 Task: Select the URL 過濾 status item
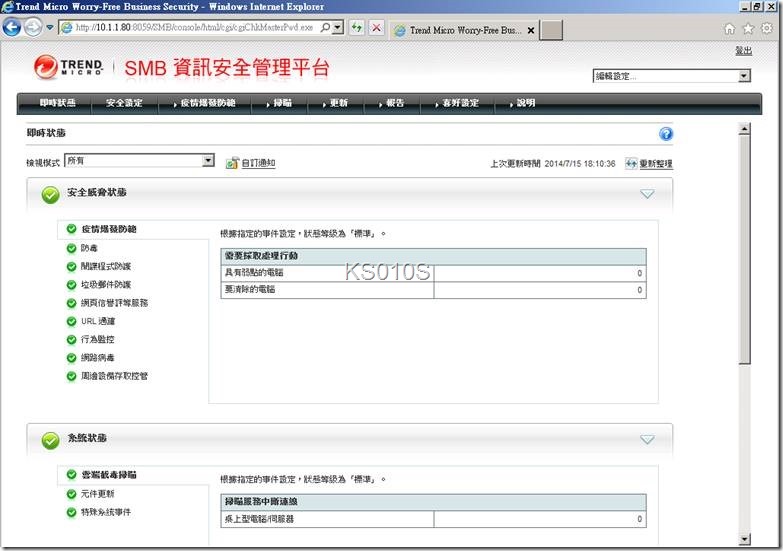[x=98, y=321]
